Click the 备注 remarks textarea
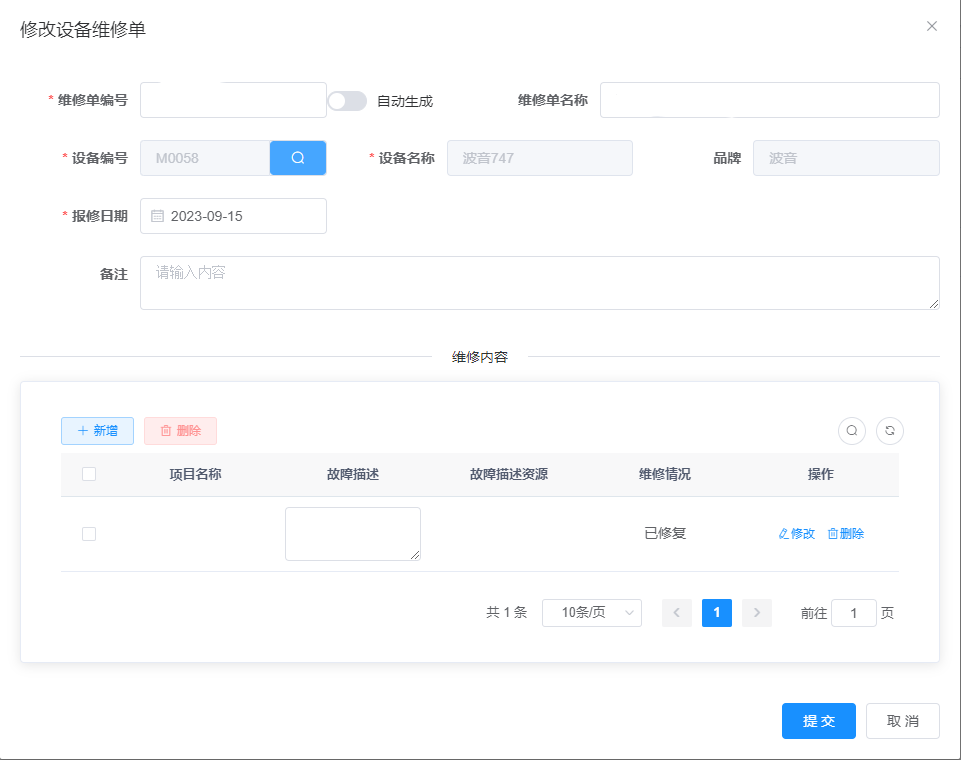961x760 pixels. [x=539, y=283]
